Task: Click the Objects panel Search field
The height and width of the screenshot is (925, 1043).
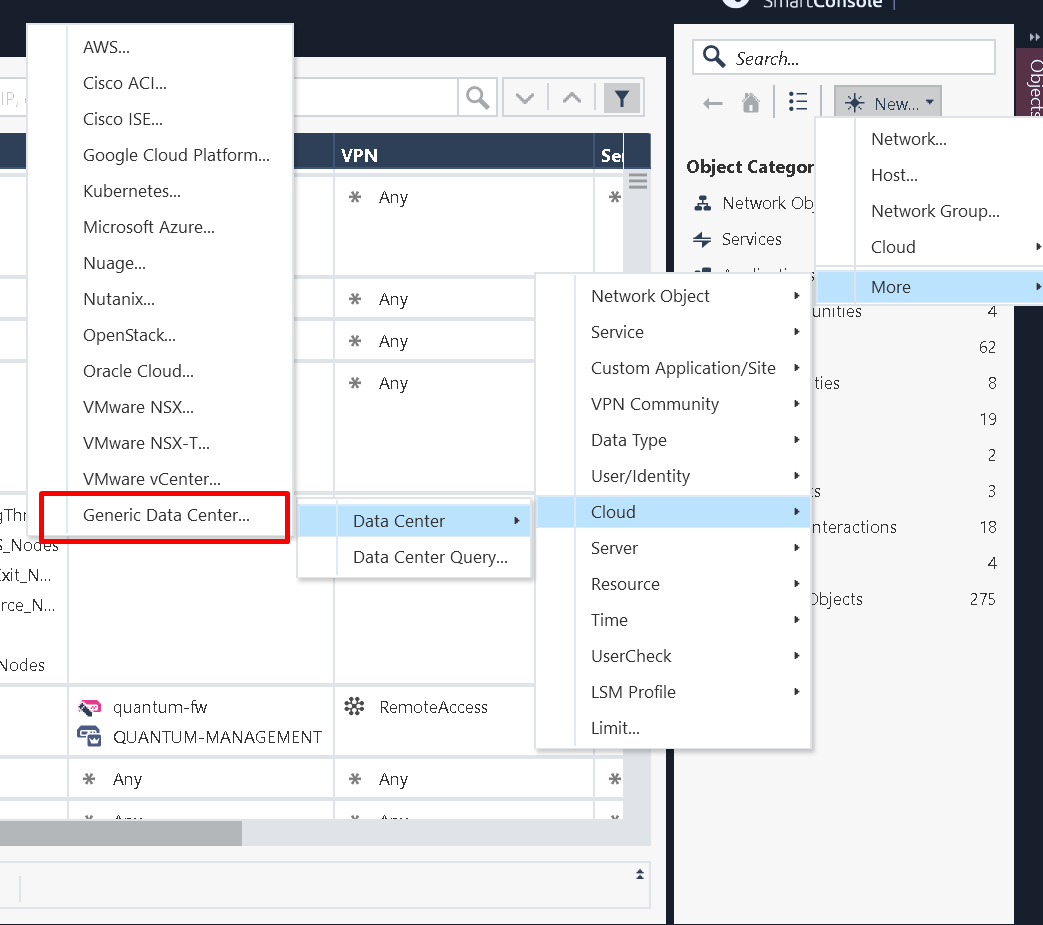Action: [843, 58]
